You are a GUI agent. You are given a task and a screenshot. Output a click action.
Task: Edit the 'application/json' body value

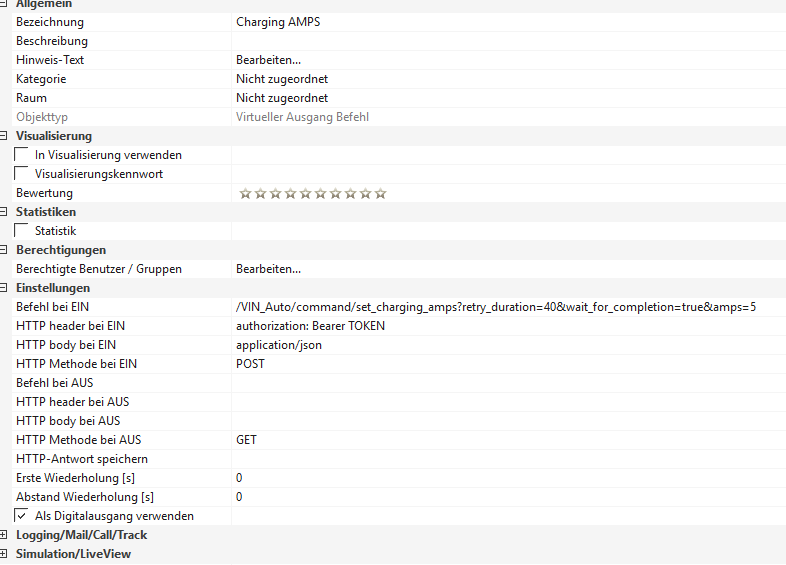pyautogui.click(x=508, y=345)
